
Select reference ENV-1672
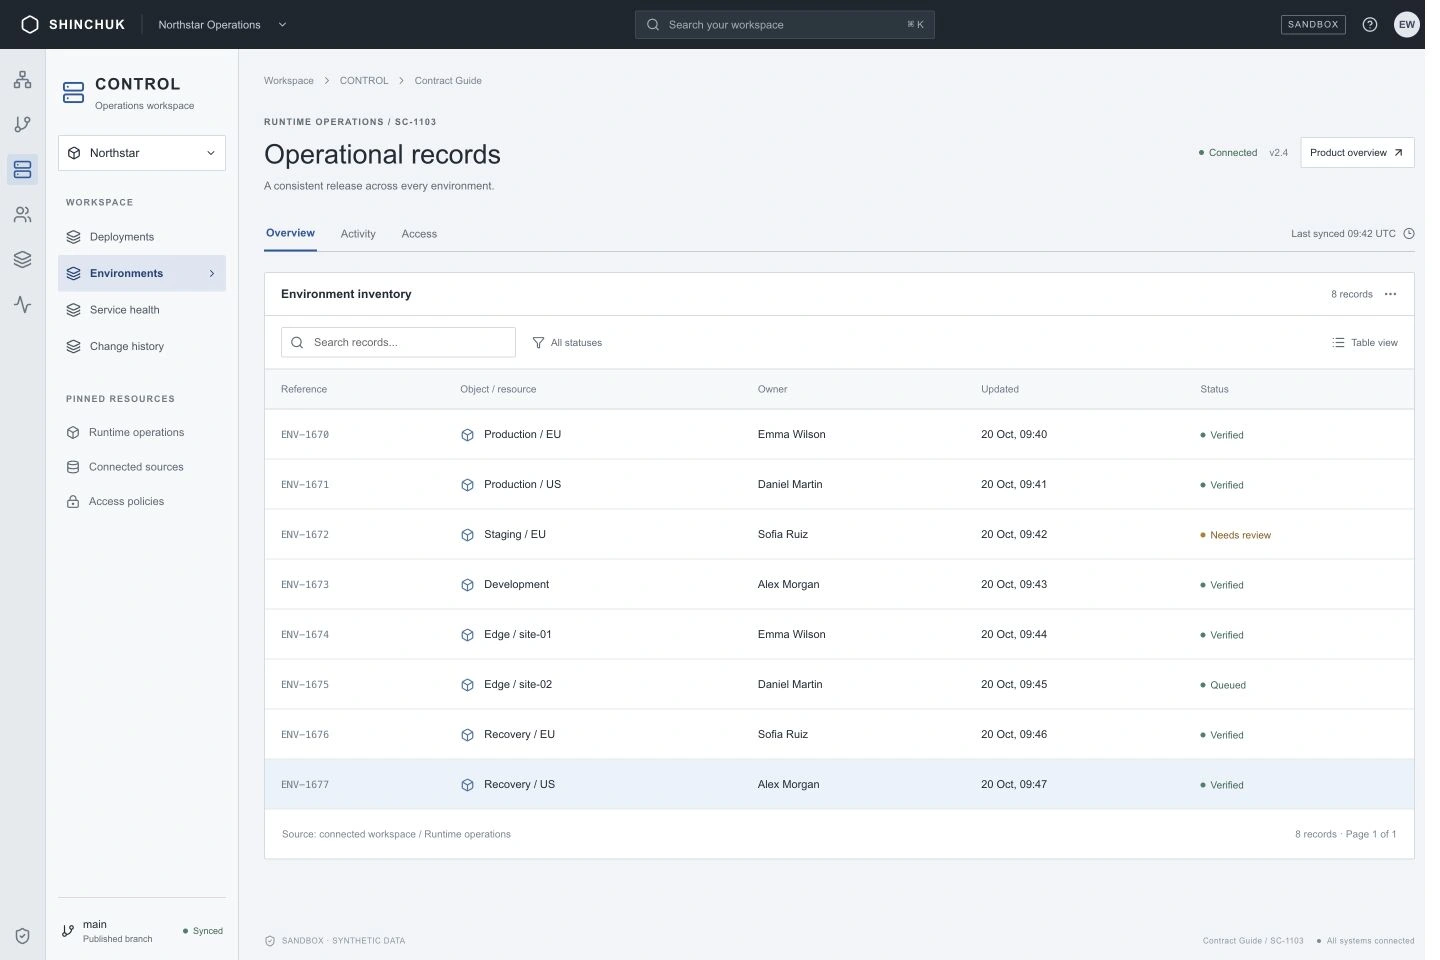[305, 535]
